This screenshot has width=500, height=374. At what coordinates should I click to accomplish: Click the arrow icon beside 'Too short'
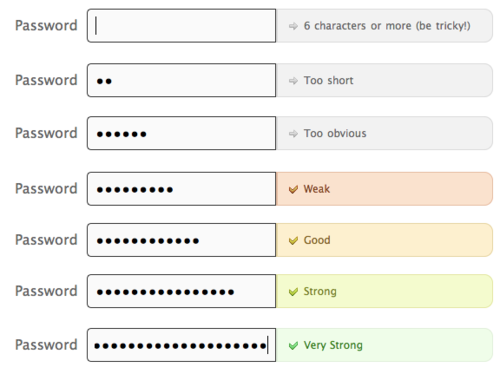point(293,81)
